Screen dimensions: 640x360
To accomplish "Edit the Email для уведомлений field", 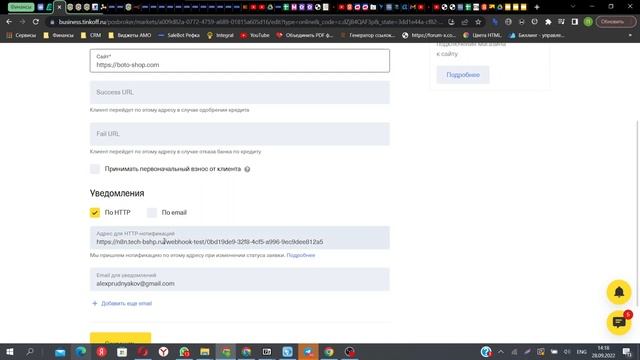I will [240, 279].
